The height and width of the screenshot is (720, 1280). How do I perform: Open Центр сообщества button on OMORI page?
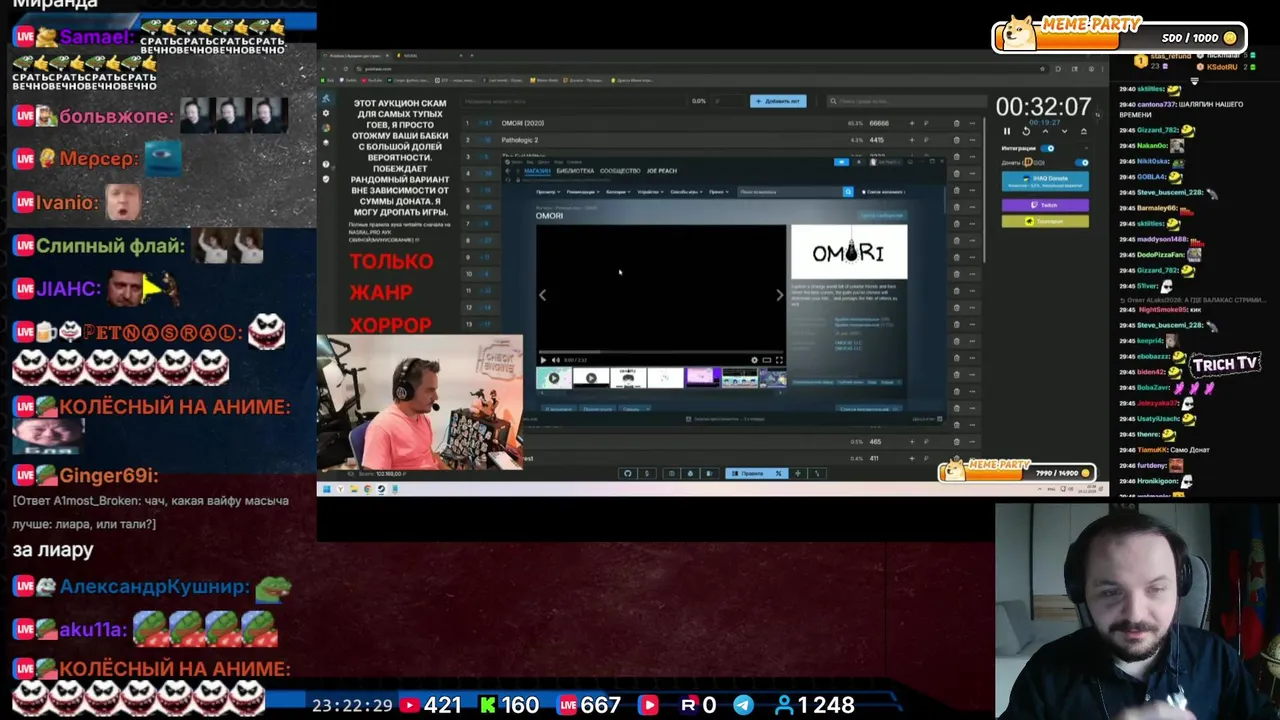coord(881,215)
